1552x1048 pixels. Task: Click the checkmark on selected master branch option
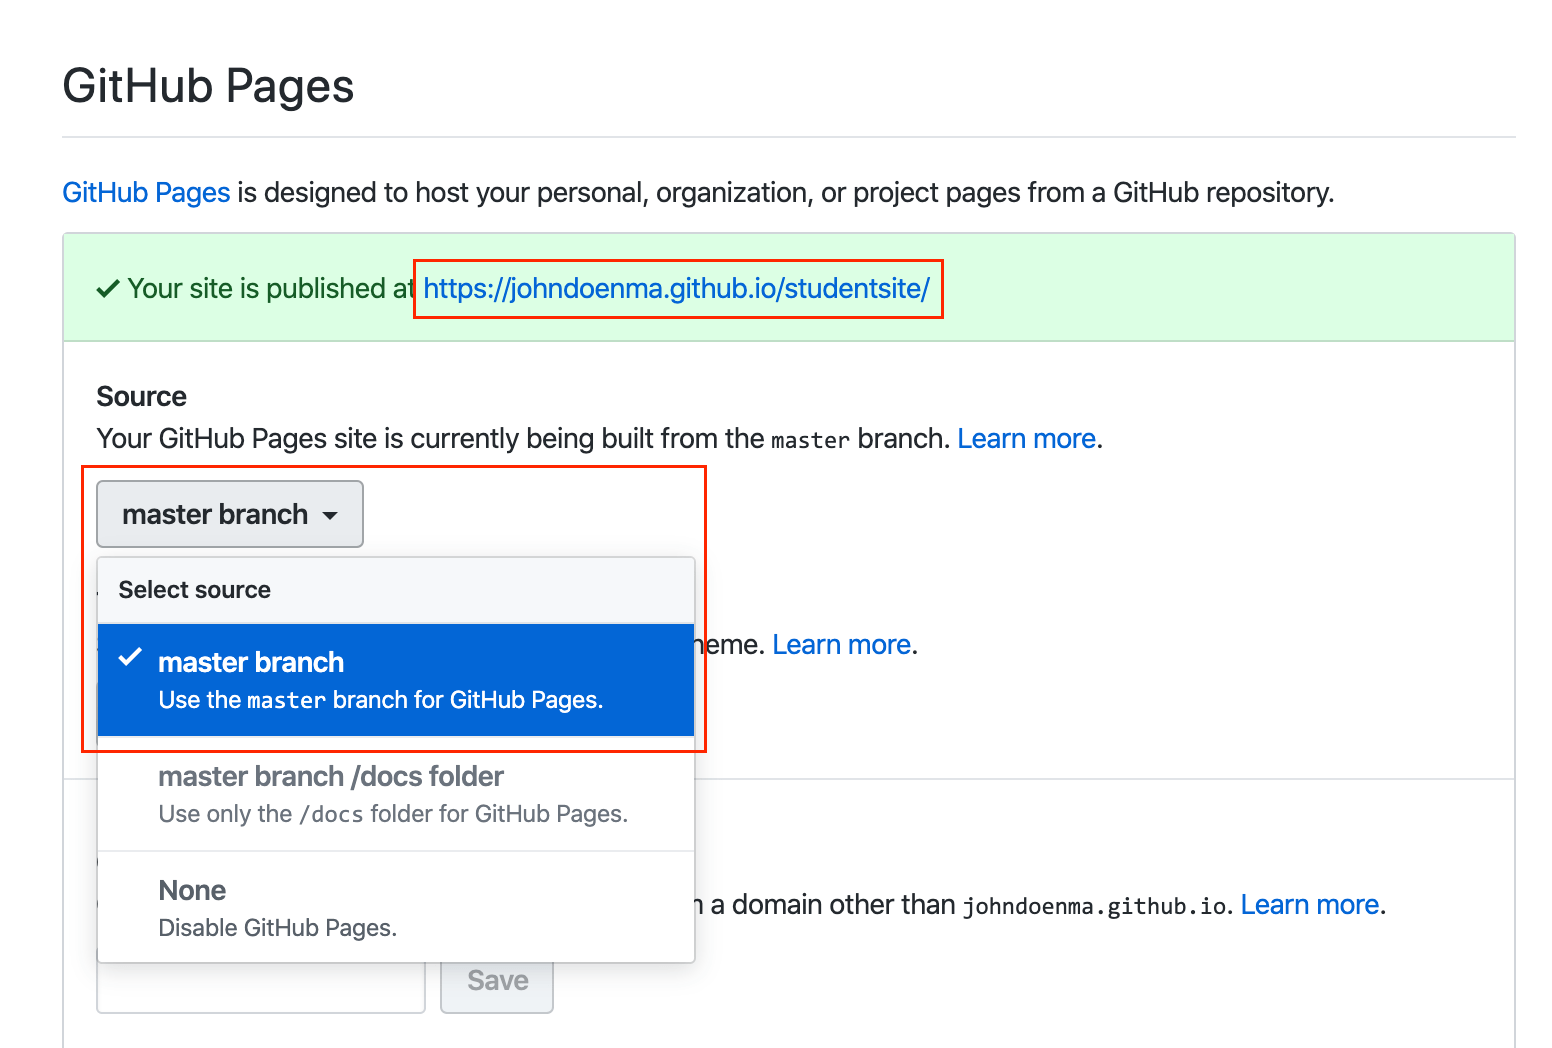(130, 658)
